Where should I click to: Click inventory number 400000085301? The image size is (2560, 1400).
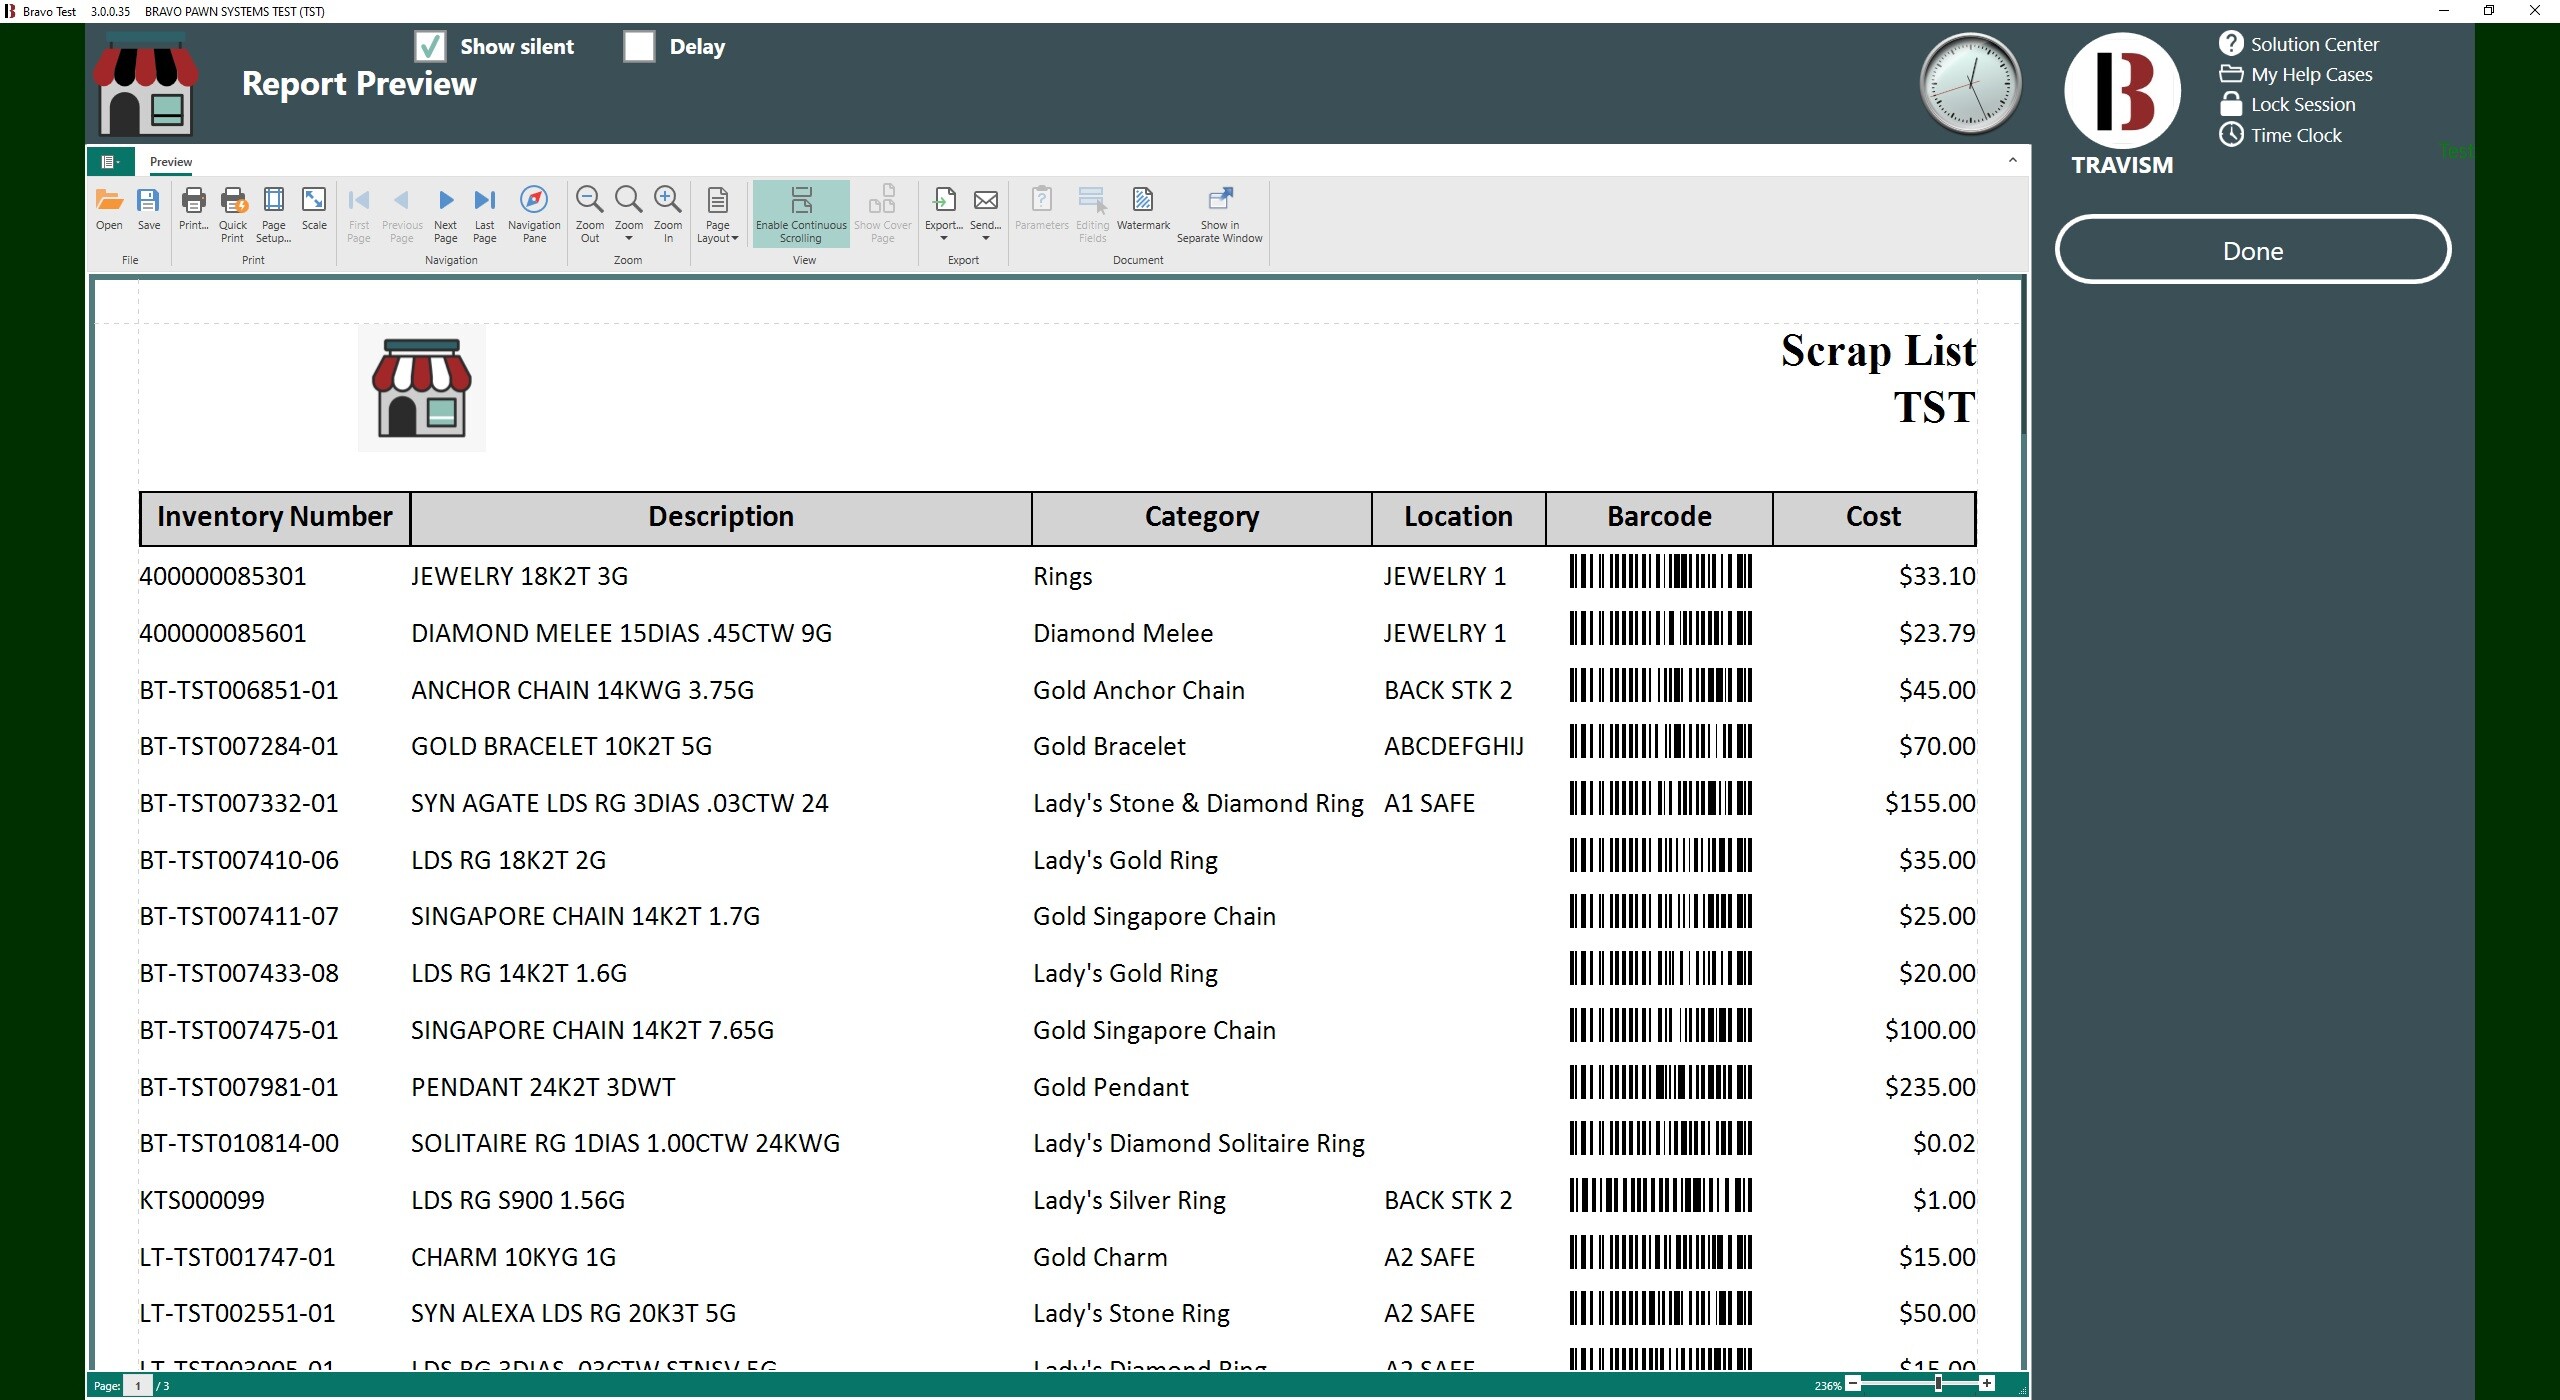[223, 576]
